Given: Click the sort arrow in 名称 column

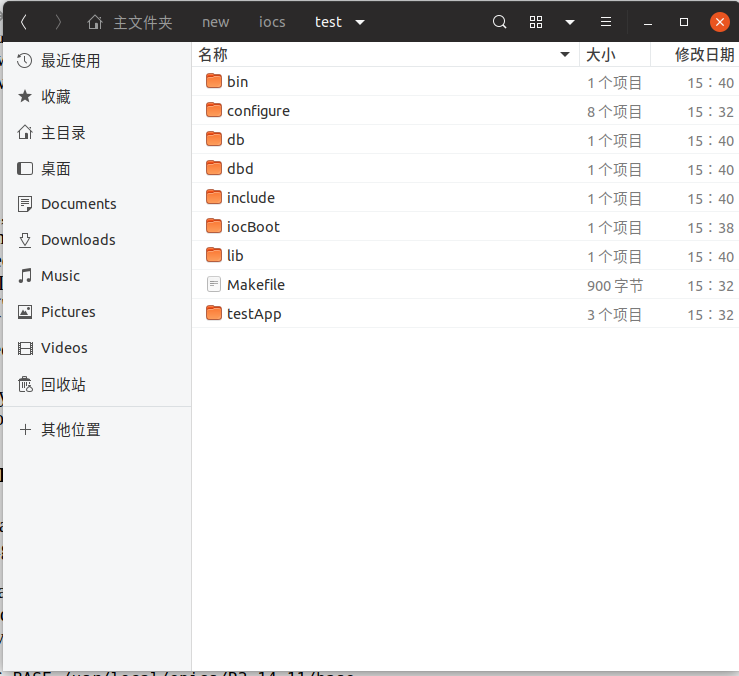Looking at the screenshot, I should [x=565, y=54].
